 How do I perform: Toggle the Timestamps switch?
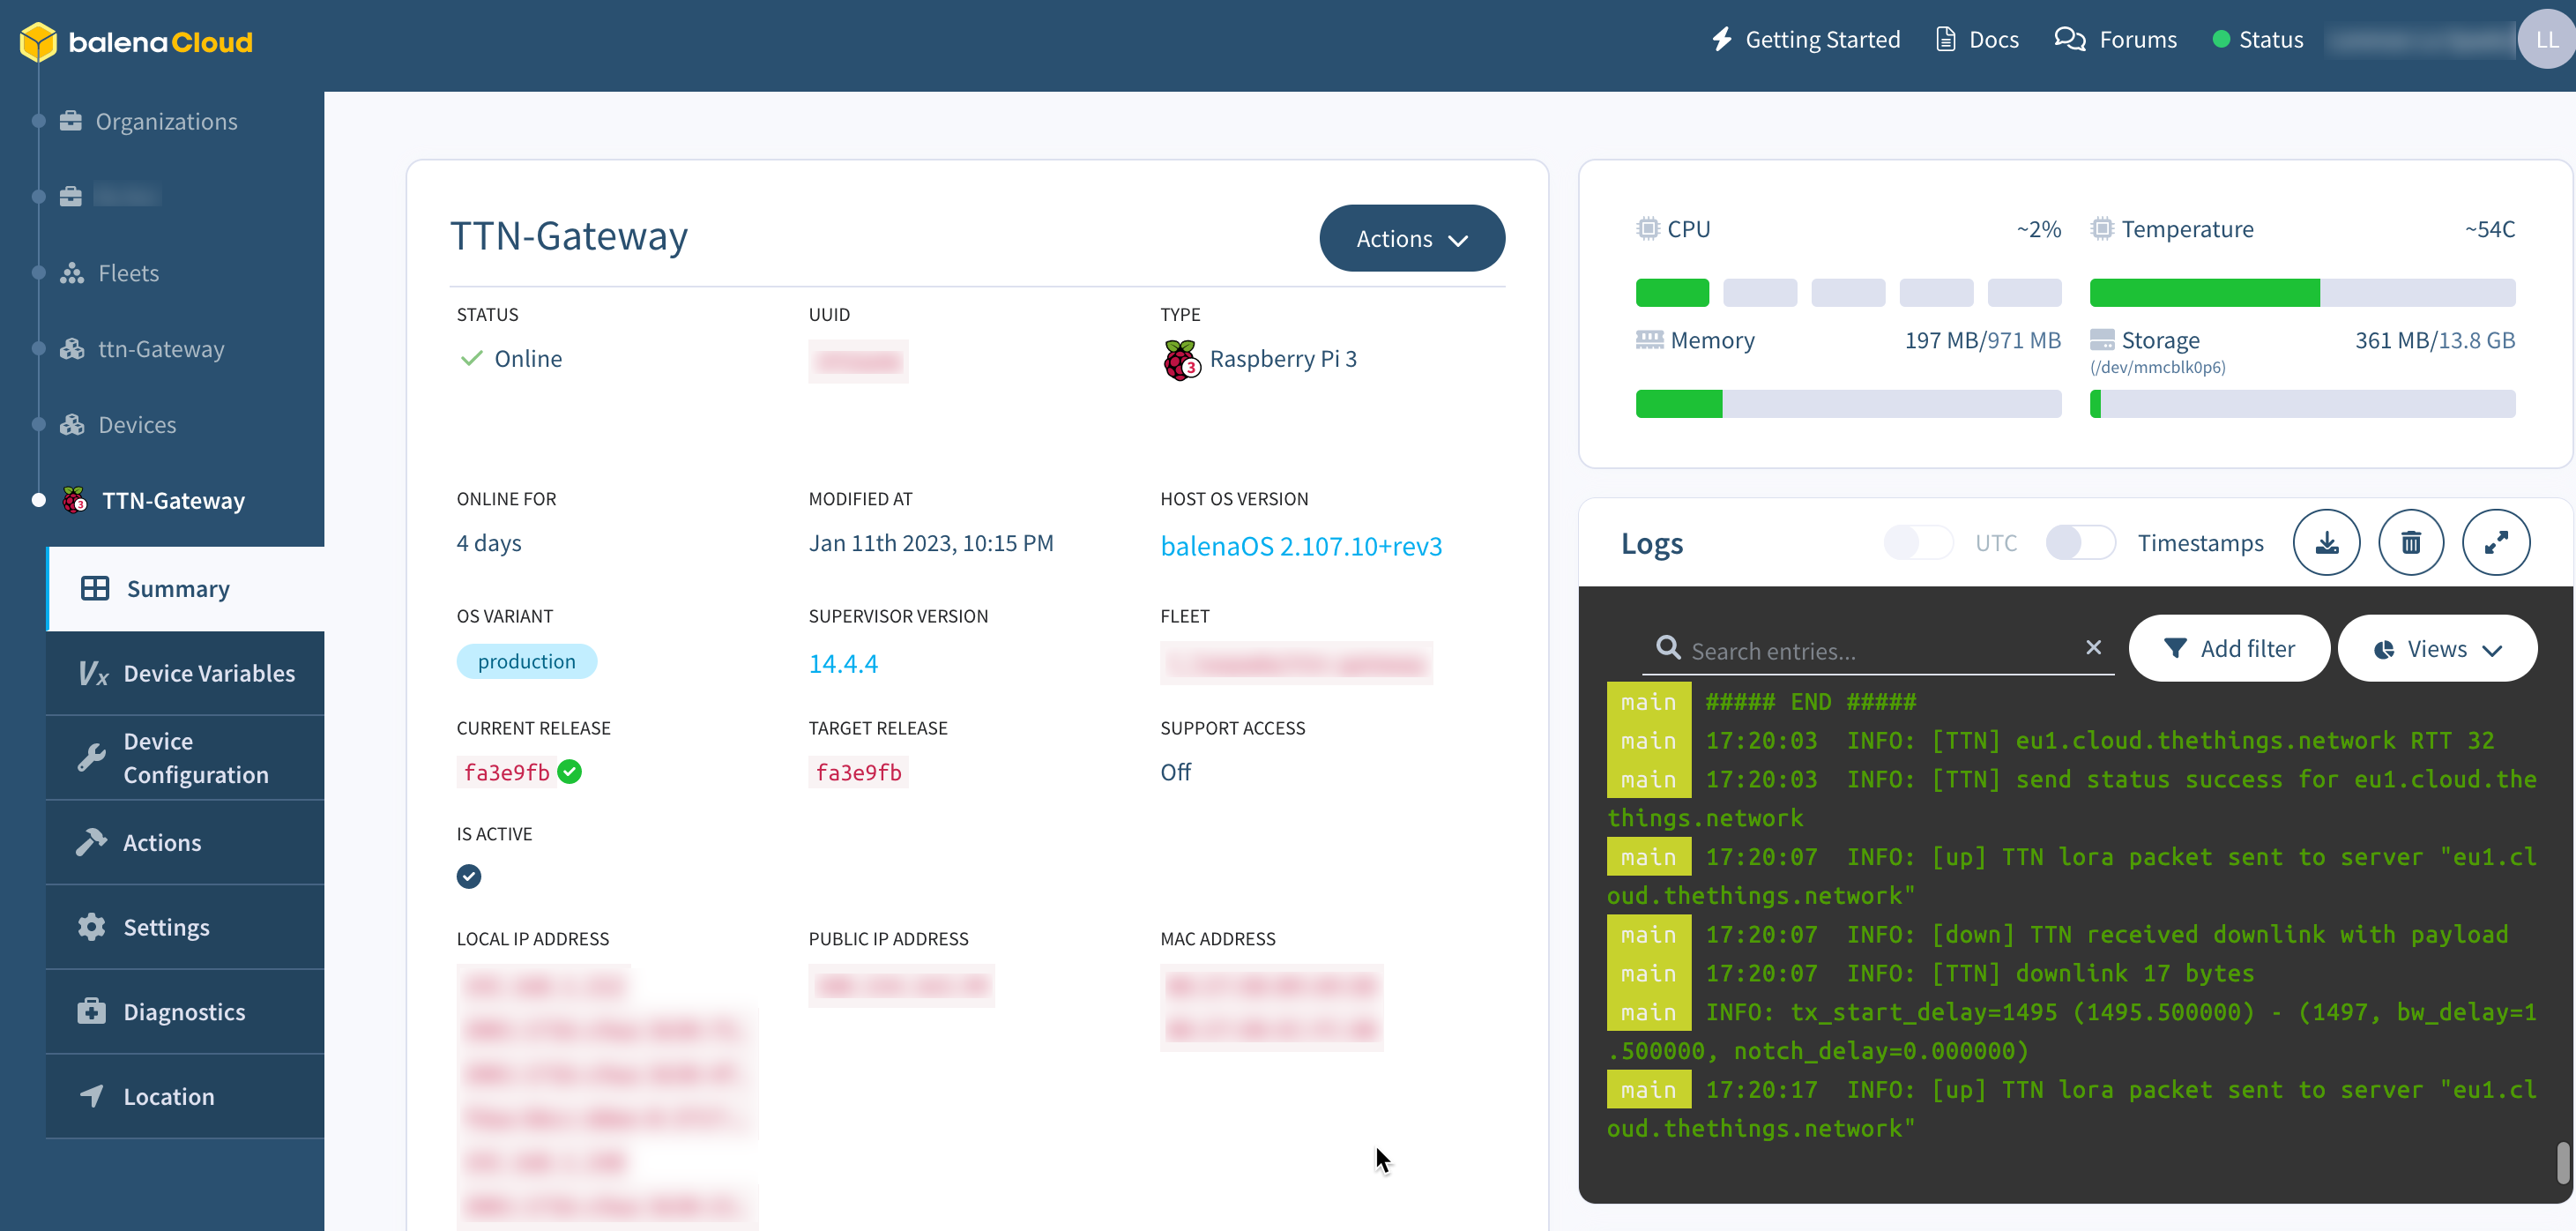tap(2080, 543)
